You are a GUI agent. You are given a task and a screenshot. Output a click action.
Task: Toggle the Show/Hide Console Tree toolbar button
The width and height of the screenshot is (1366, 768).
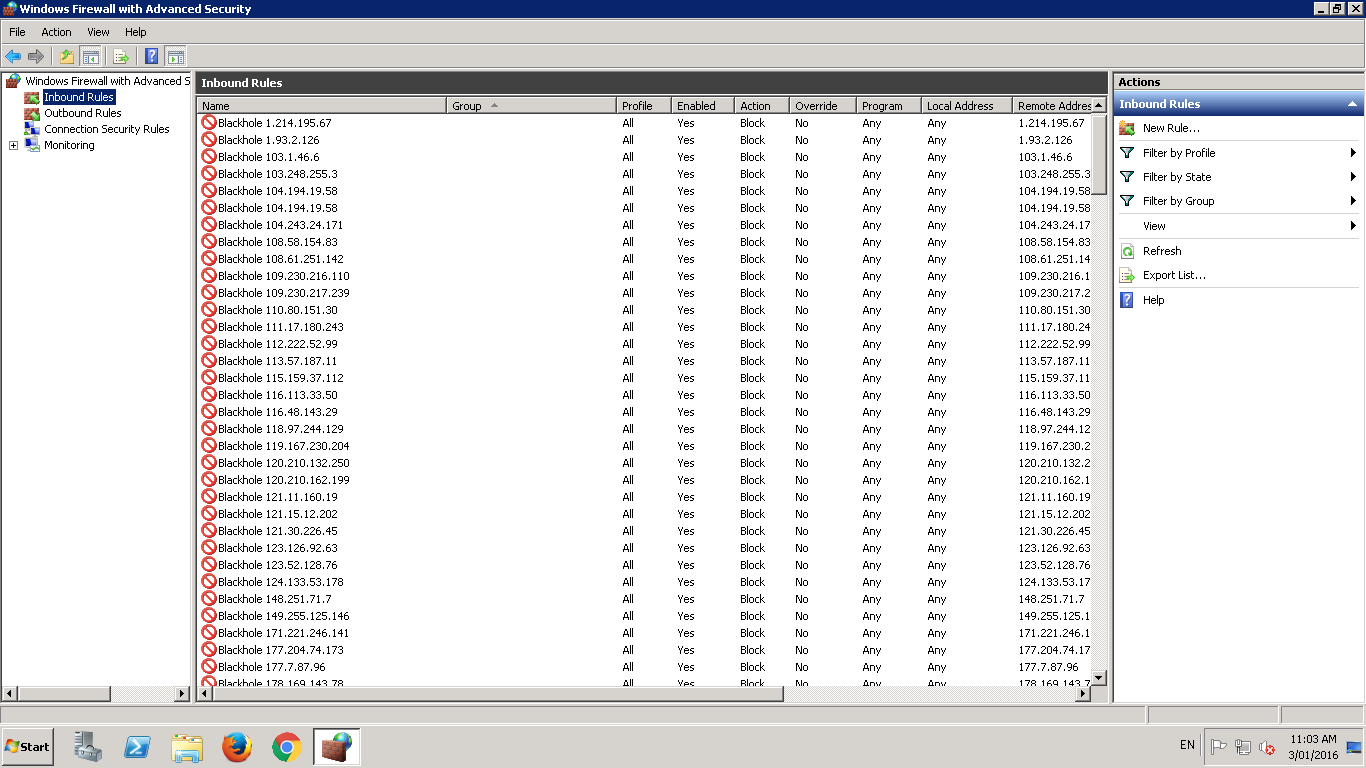pos(90,56)
